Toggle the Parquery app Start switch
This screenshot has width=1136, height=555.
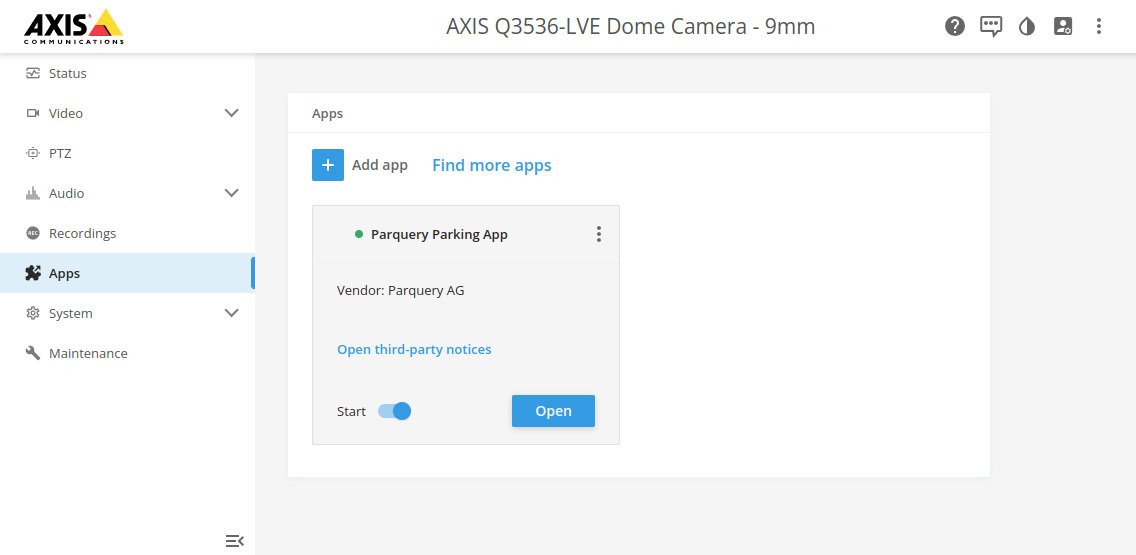pos(395,411)
